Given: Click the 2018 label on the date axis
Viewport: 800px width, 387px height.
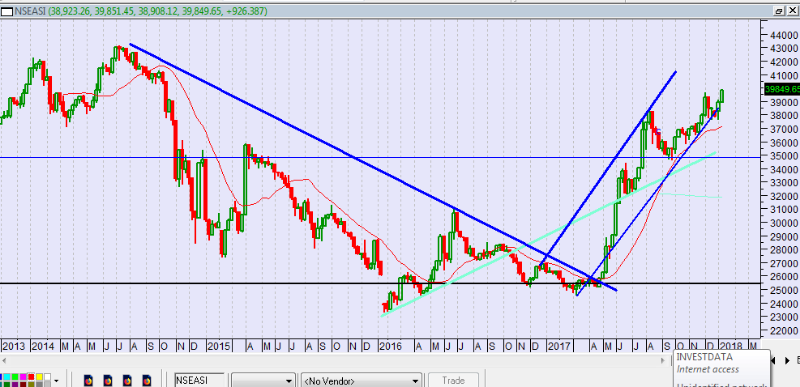Looking at the screenshot, I should click(x=732, y=346).
